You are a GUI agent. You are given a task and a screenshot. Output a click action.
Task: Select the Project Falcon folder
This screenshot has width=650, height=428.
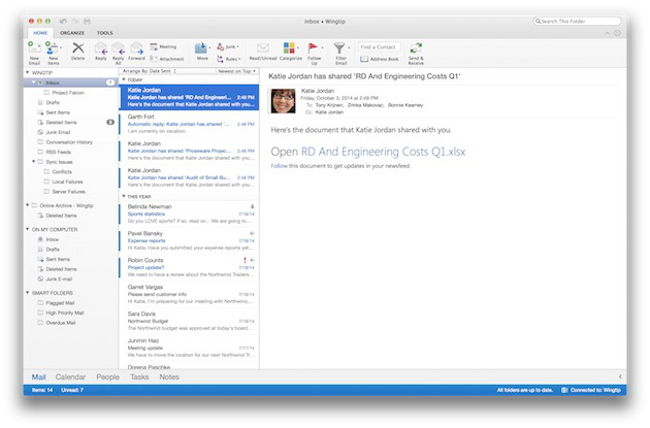coord(70,92)
